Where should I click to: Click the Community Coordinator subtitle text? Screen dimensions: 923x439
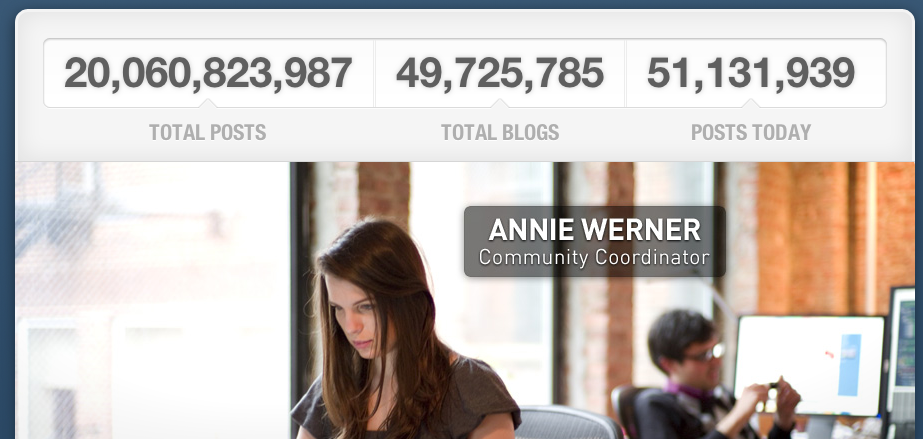594,257
